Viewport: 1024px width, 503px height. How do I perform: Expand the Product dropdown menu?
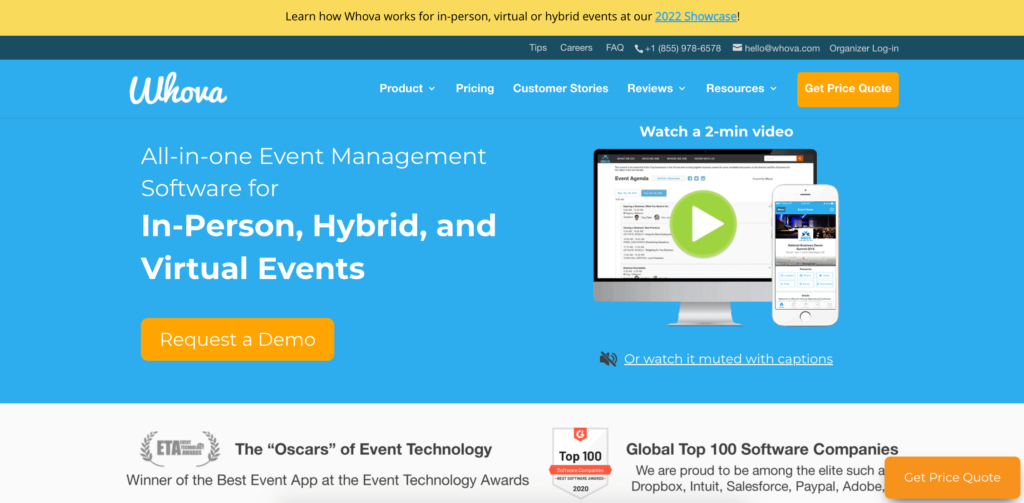[x=407, y=88]
